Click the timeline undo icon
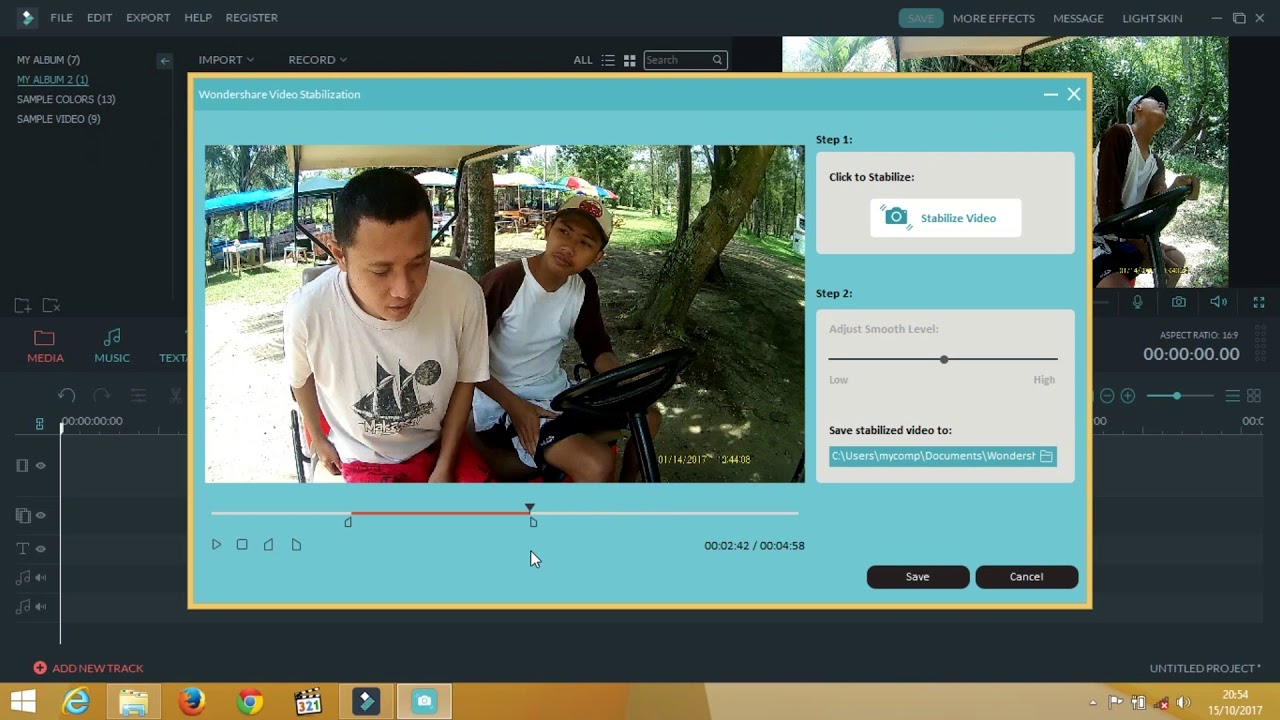1280x720 pixels. pos(66,396)
